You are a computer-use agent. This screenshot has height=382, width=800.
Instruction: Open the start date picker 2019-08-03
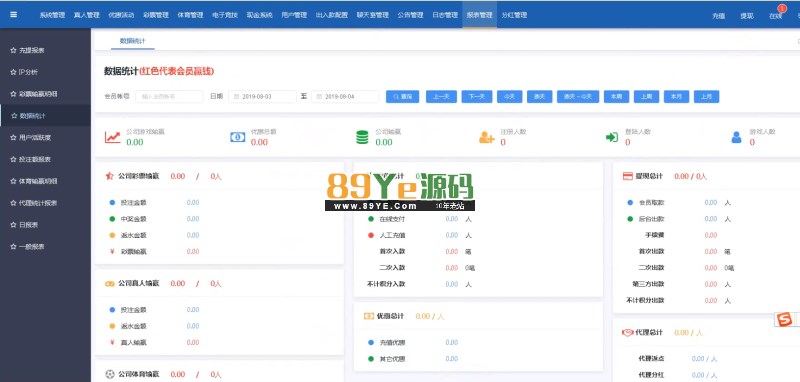(262, 96)
